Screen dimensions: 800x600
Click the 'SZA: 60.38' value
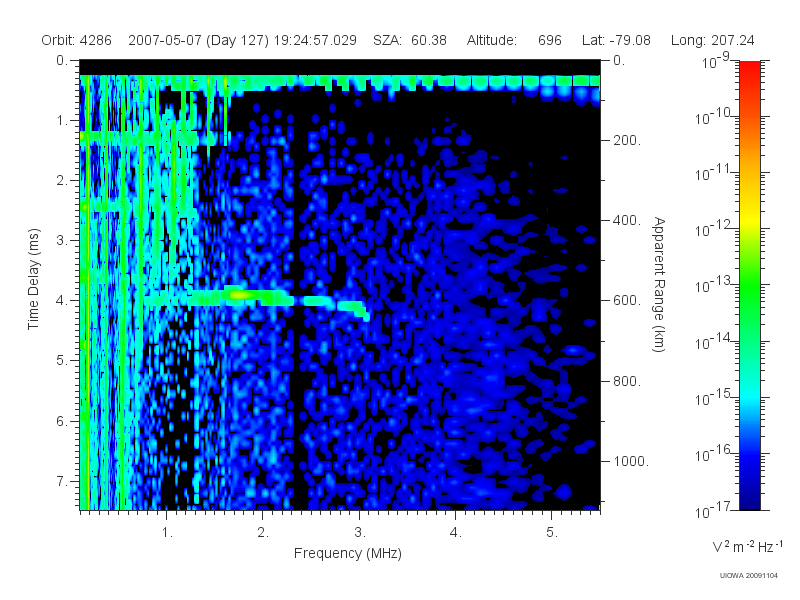click(x=410, y=40)
